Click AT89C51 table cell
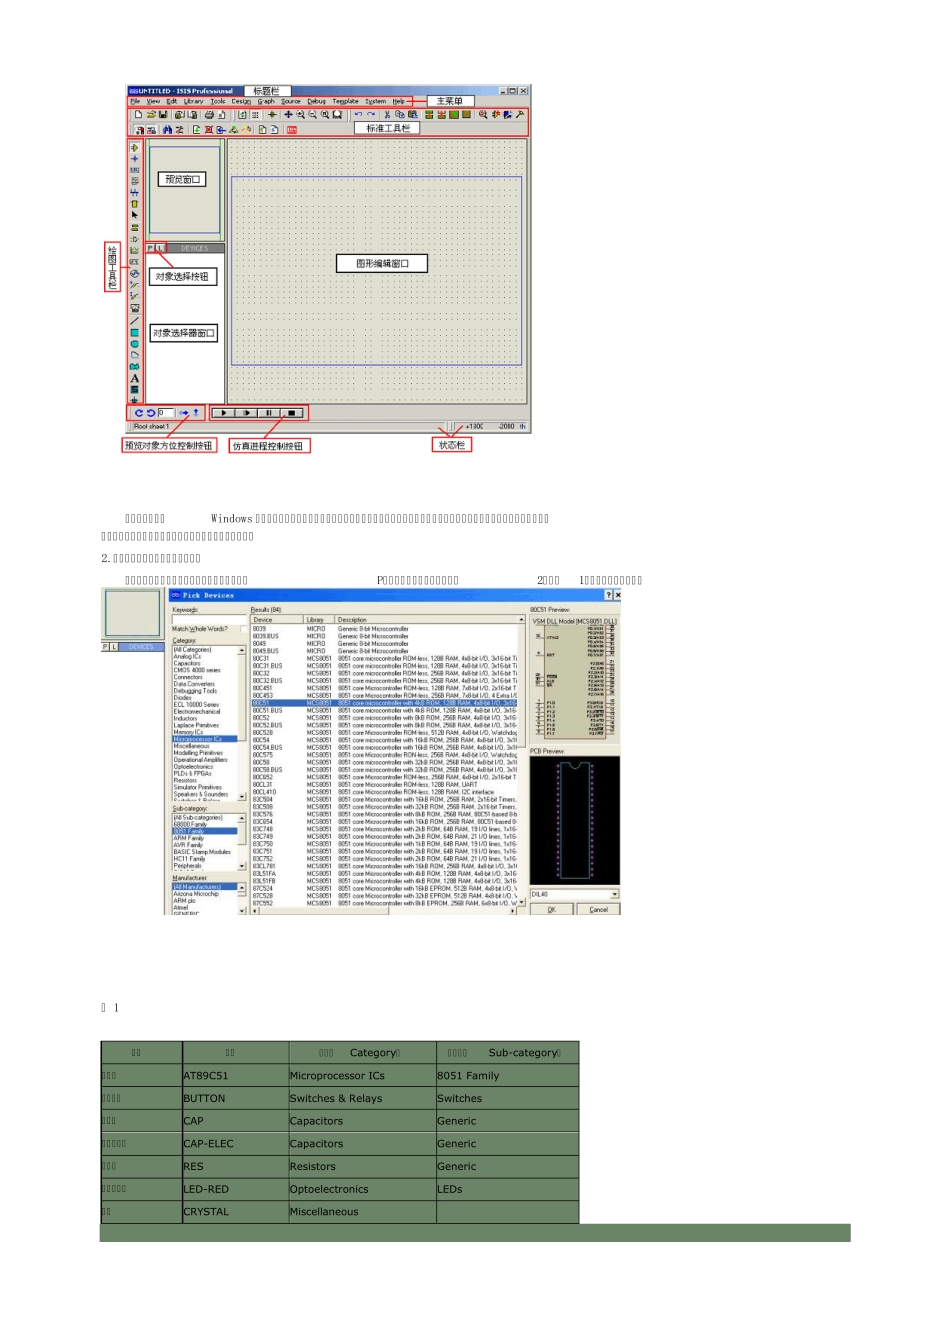 point(235,1076)
